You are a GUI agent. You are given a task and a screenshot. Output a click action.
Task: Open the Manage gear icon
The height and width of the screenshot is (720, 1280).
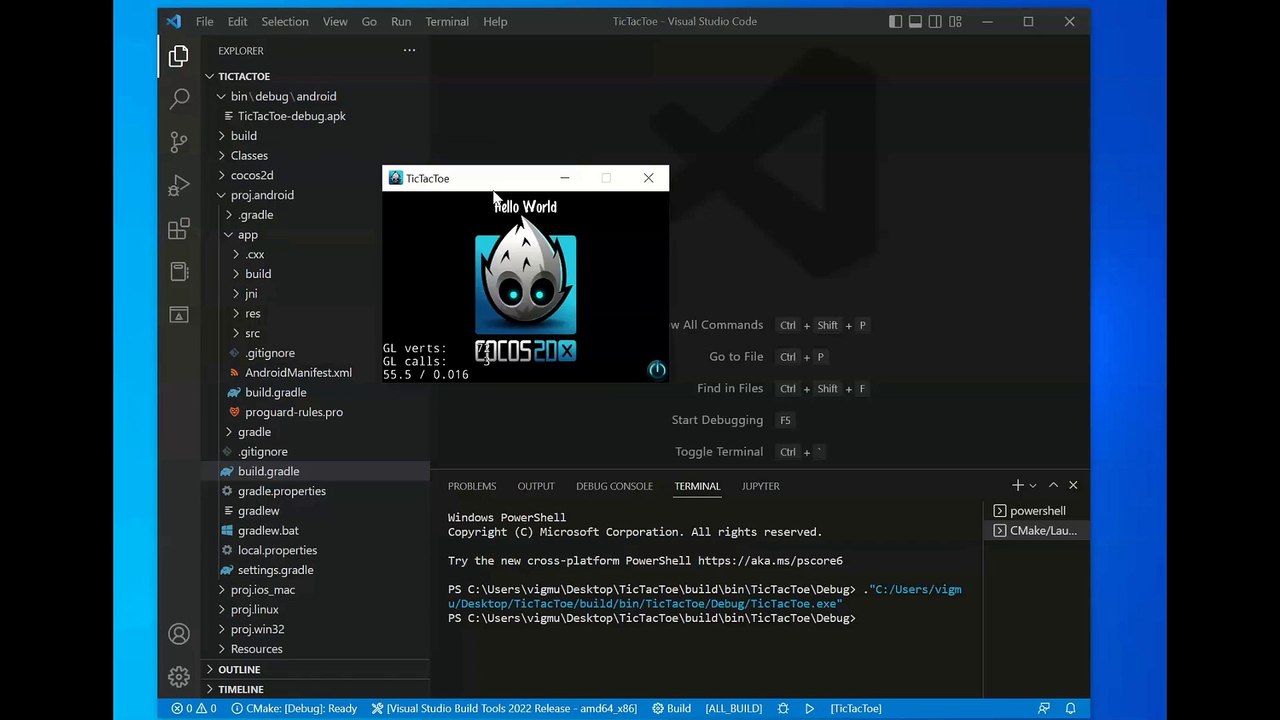point(179,677)
